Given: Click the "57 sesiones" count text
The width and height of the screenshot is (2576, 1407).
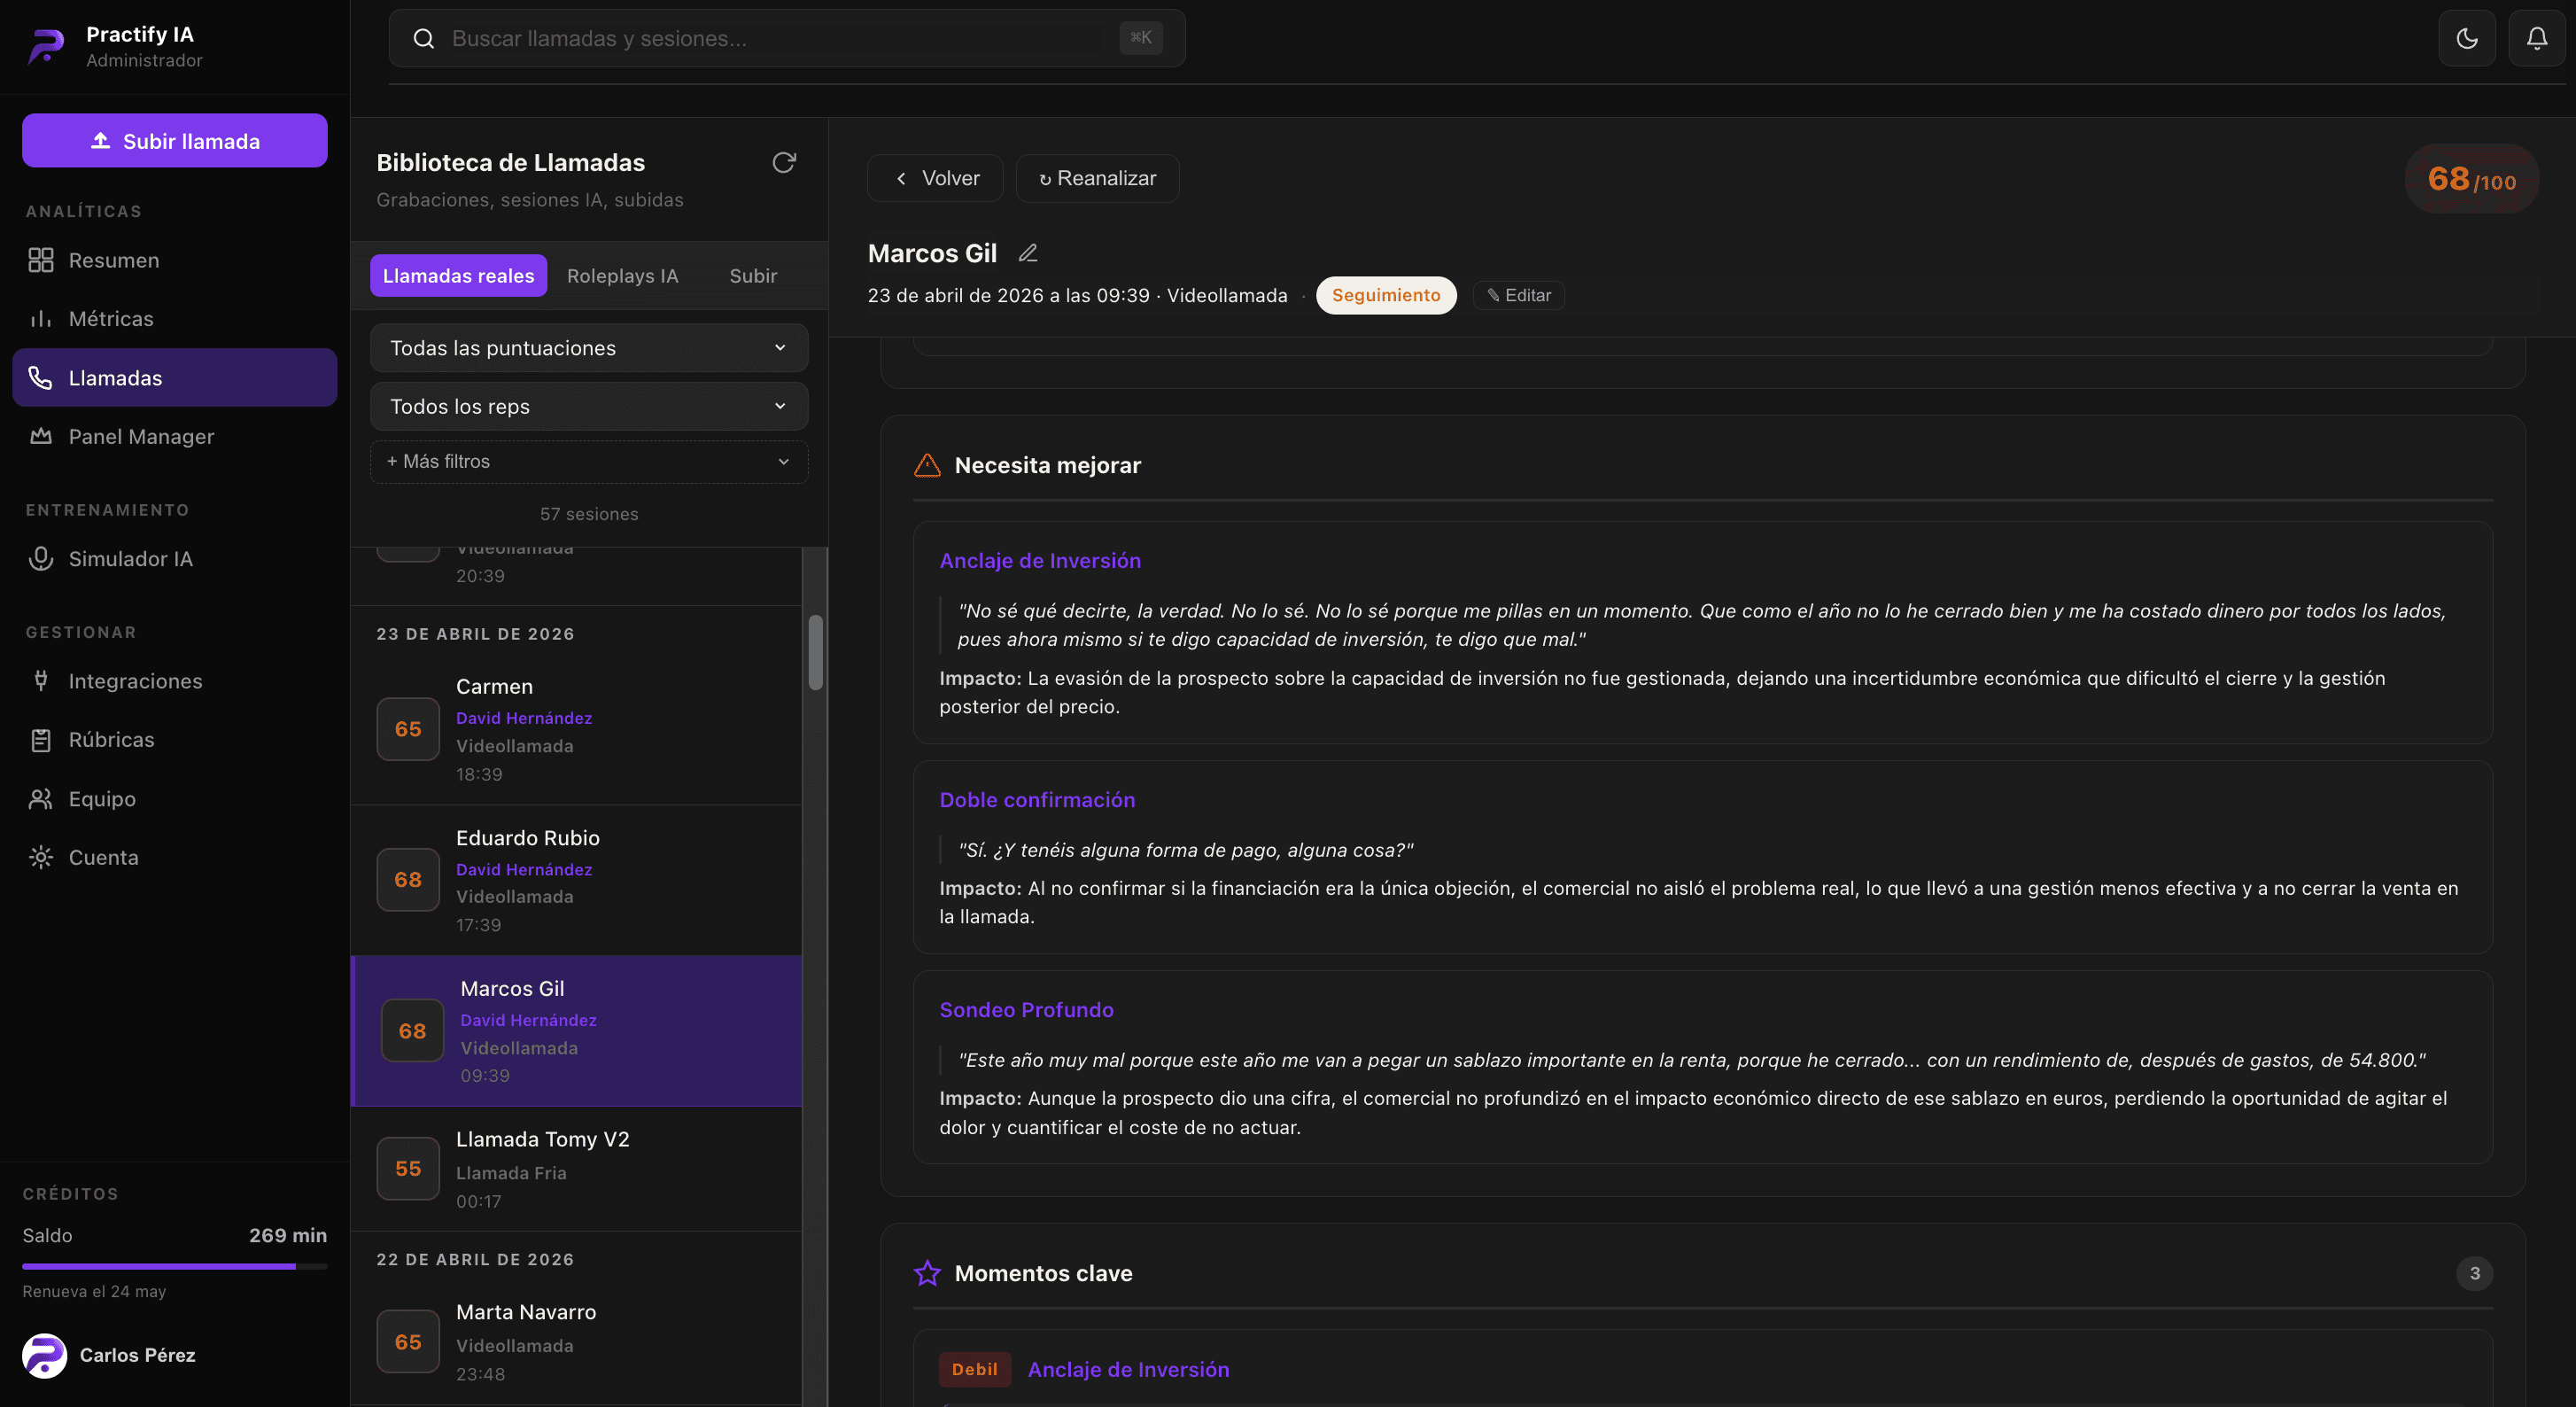Looking at the screenshot, I should click(589, 514).
